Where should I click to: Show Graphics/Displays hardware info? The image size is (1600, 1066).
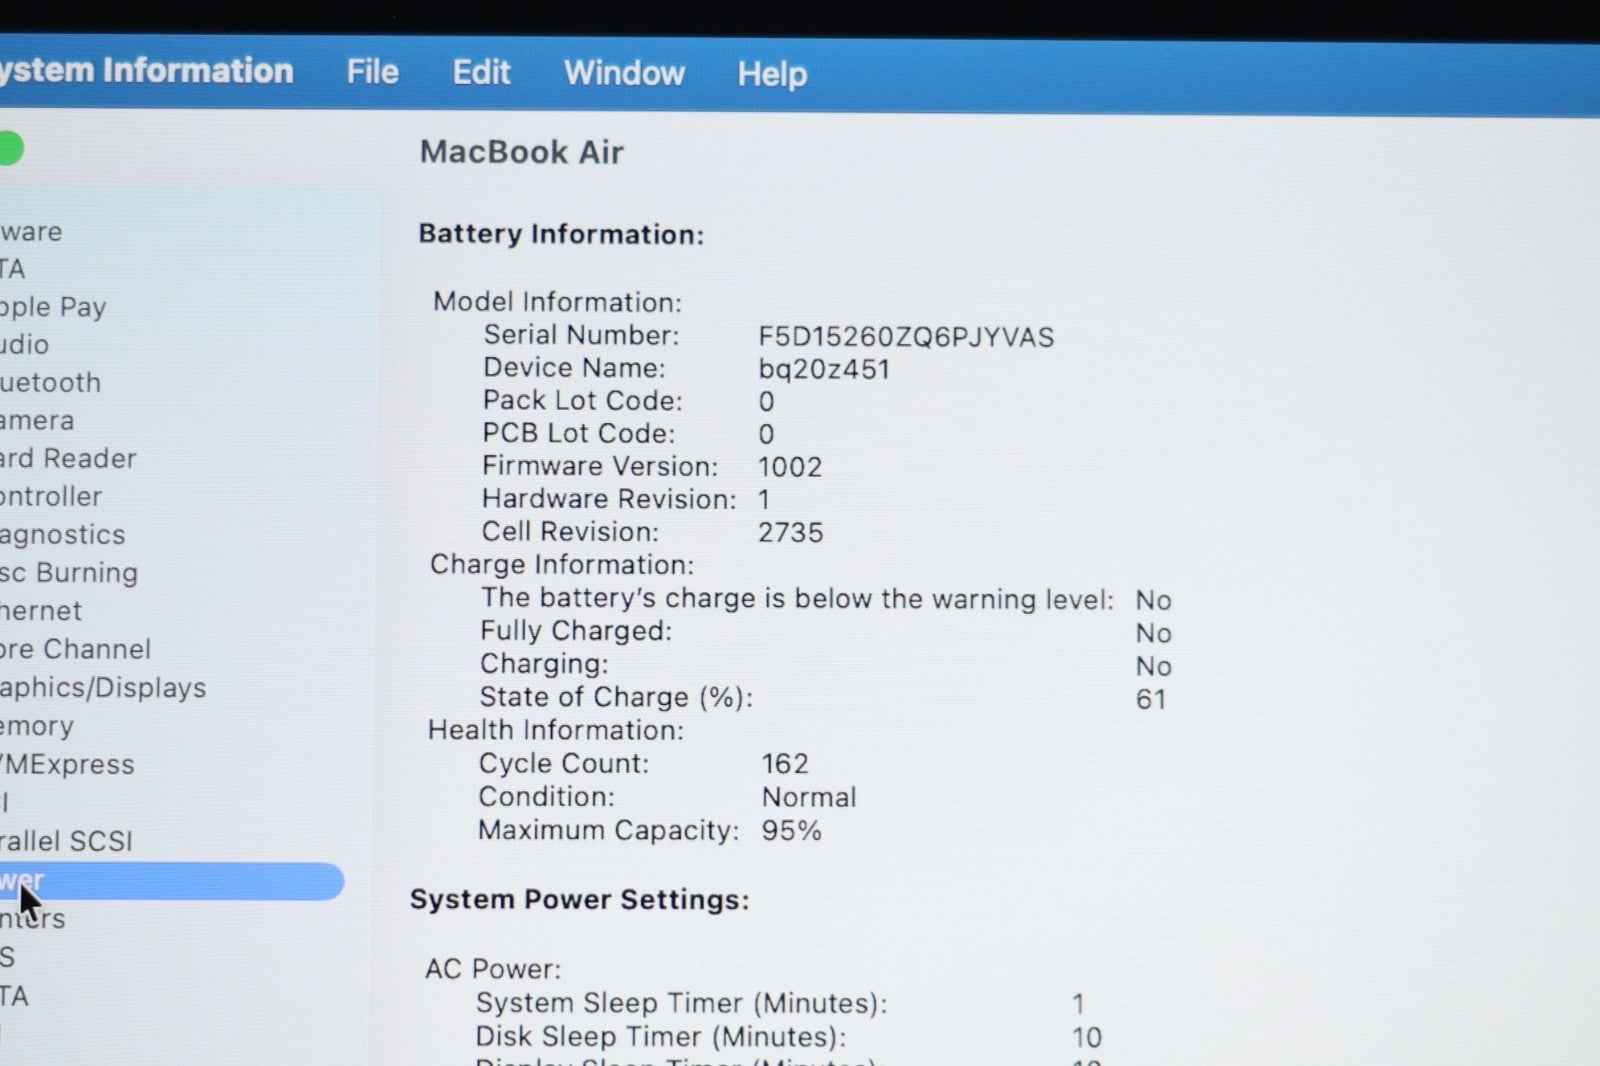pos(103,688)
